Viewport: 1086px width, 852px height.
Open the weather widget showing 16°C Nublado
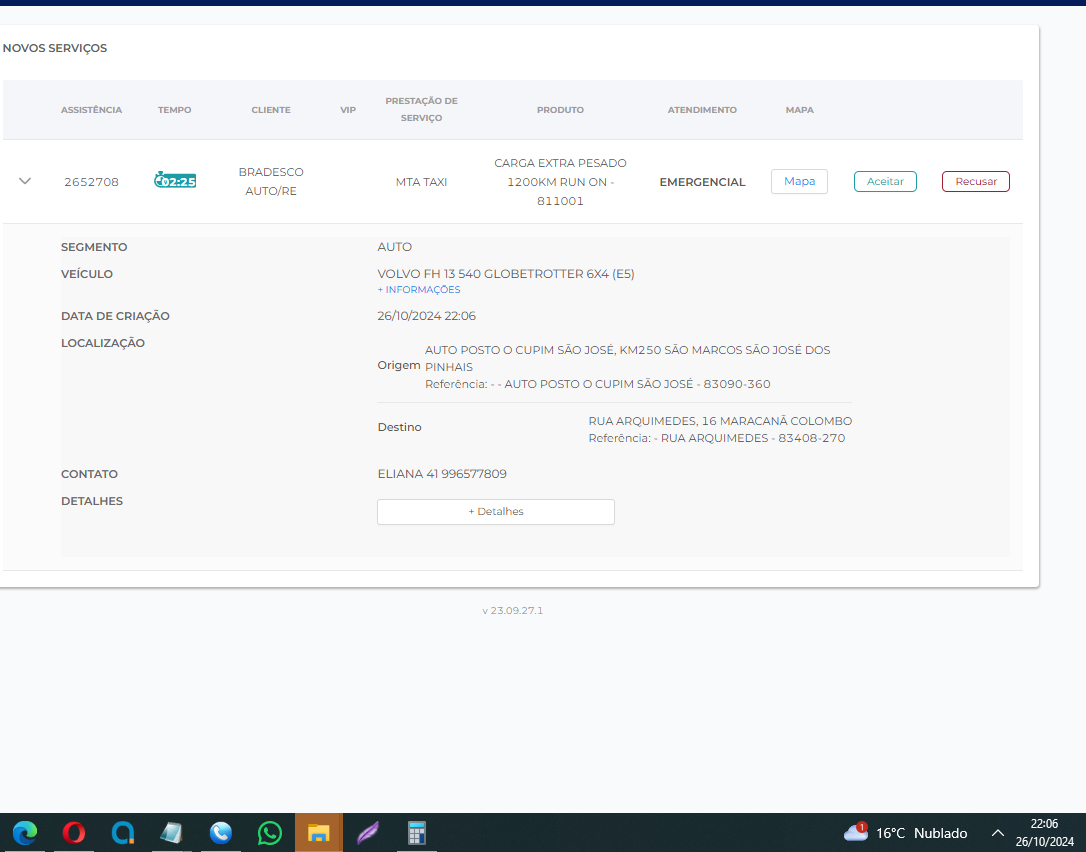tap(905, 833)
